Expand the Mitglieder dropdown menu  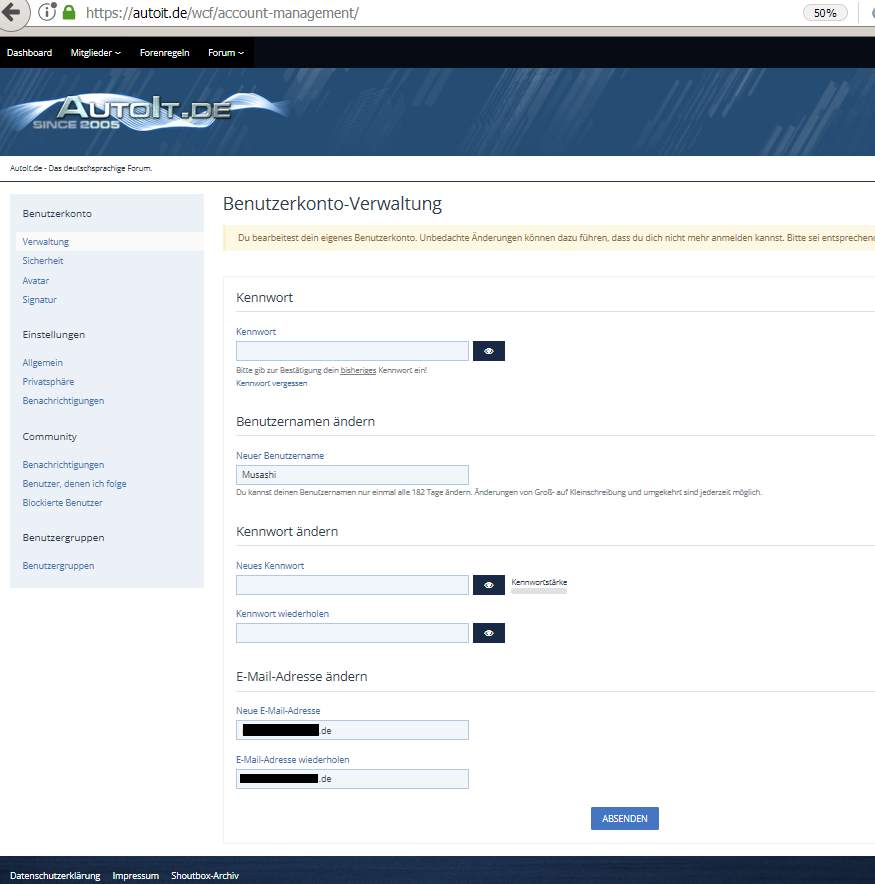(x=96, y=53)
